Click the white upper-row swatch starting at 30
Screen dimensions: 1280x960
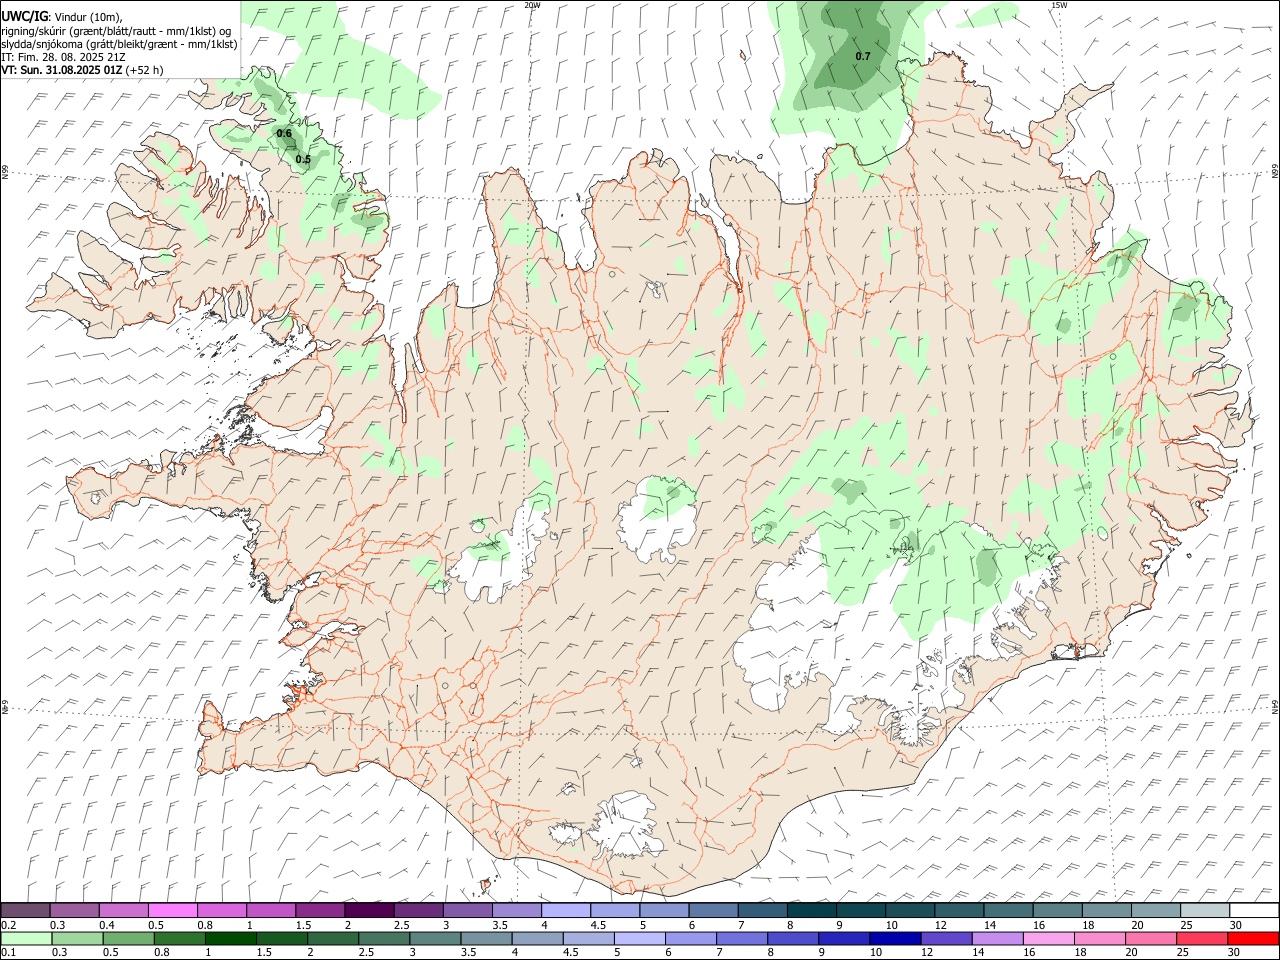(x=1254, y=911)
